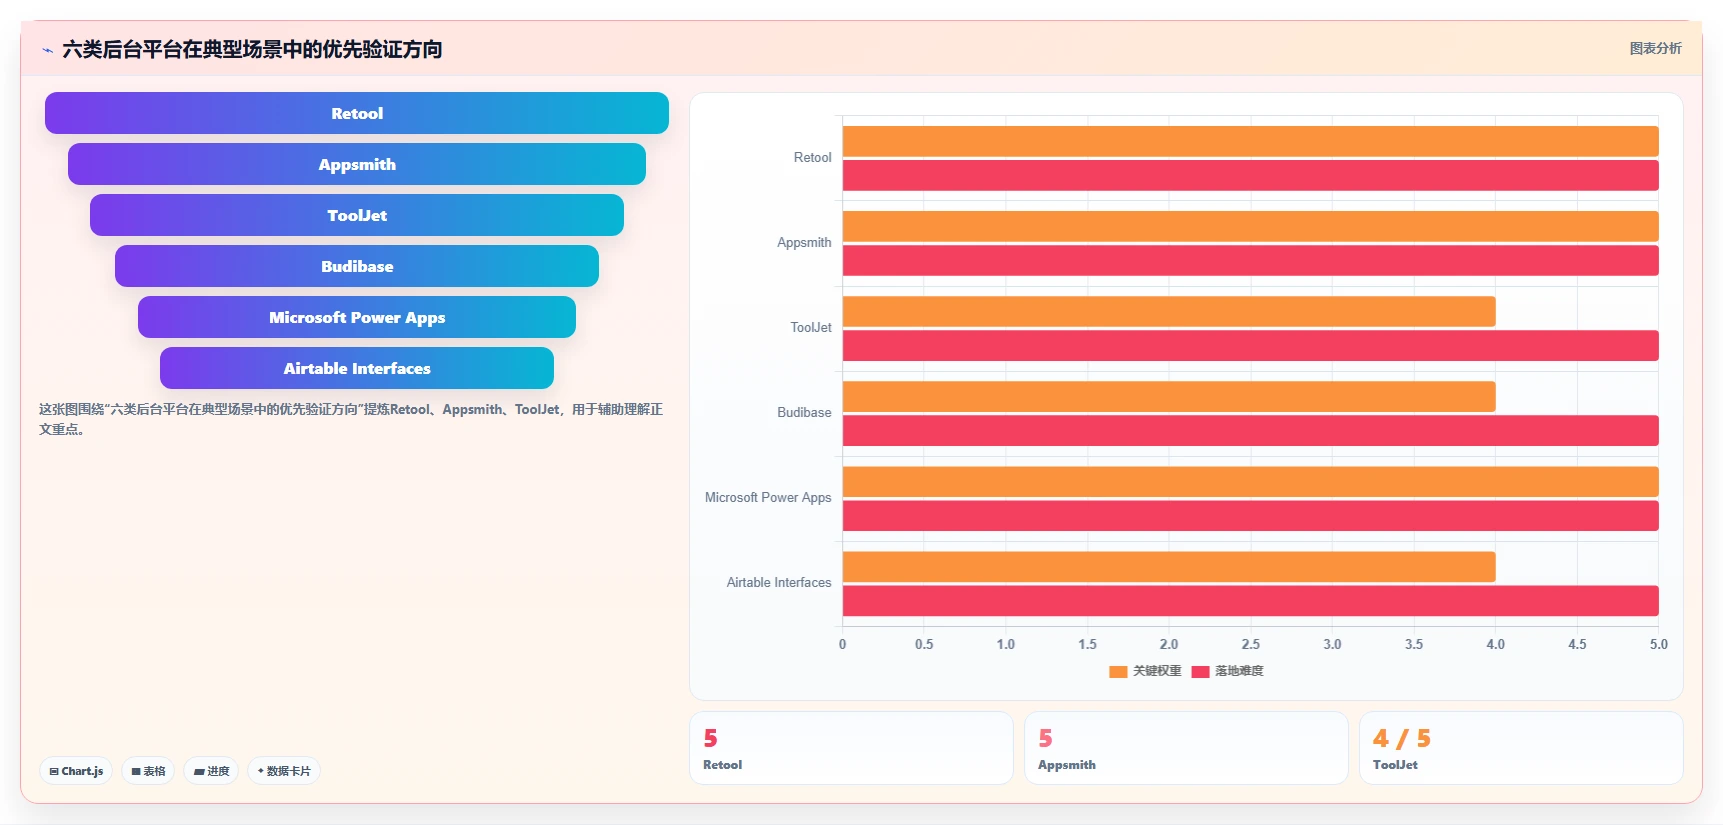Click the x-axis tick labeled 2.5
This screenshot has height=825, width=1723.
click(x=1251, y=645)
